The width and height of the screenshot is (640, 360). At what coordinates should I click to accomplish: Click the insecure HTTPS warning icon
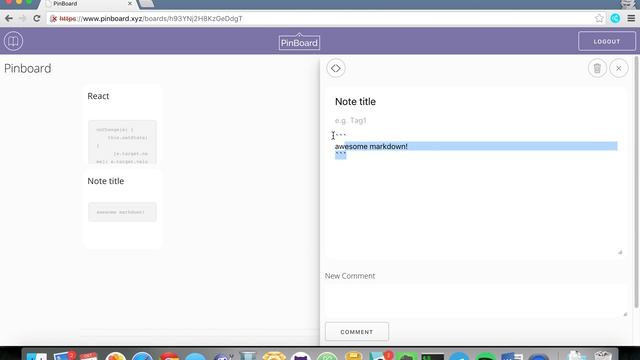coord(53,19)
